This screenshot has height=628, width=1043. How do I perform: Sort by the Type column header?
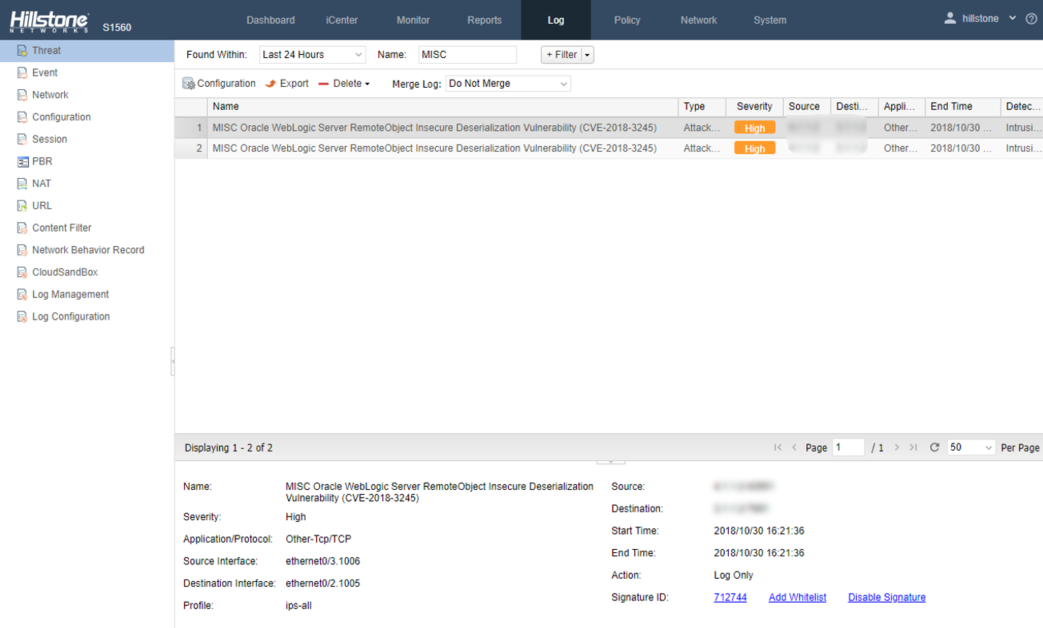pos(702,106)
